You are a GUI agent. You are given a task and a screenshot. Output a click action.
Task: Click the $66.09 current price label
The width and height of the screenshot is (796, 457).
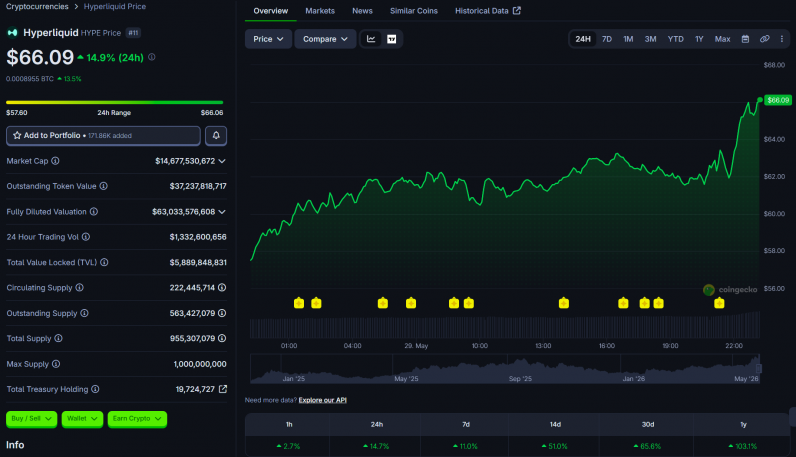click(x=778, y=100)
